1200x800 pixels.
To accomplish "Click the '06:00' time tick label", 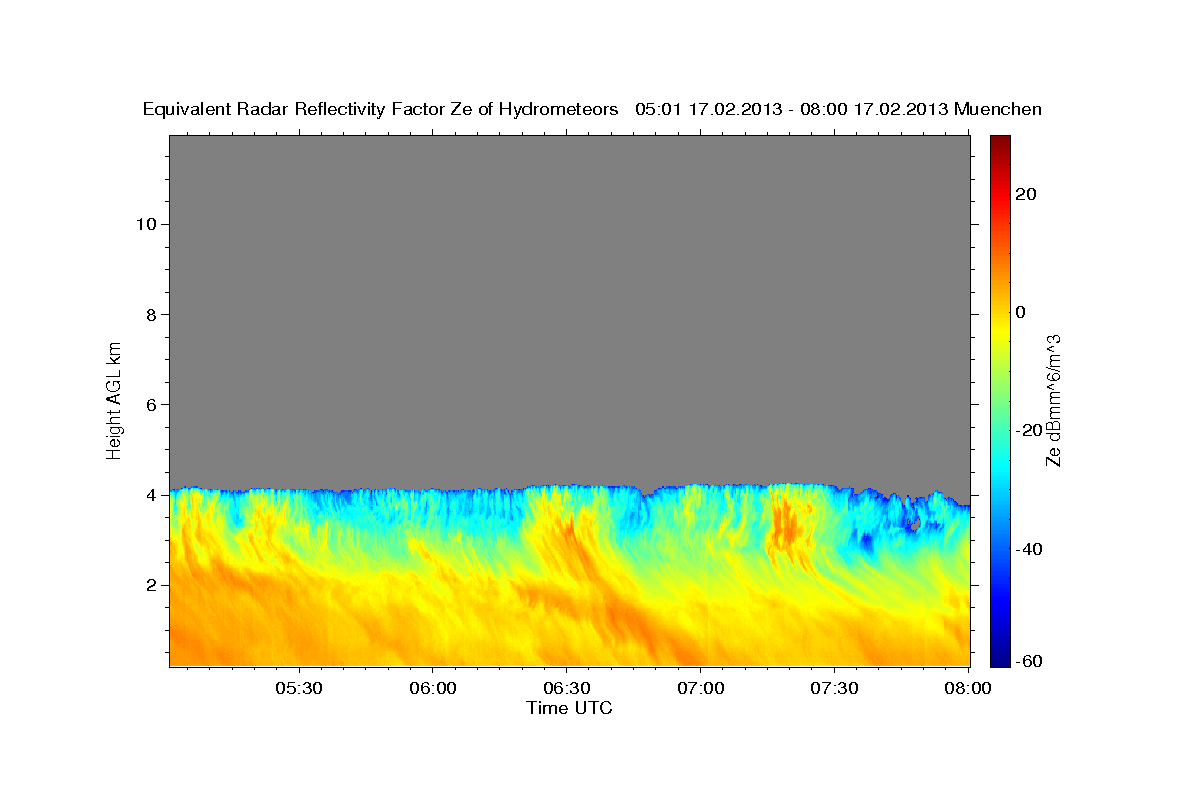I will click(433, 689).
